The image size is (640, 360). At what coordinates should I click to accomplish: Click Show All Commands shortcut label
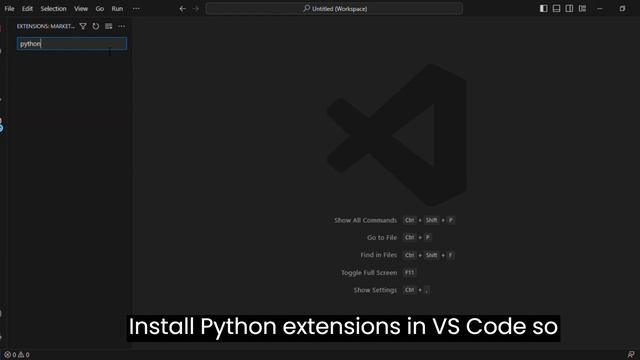click(x=365, y=220)
